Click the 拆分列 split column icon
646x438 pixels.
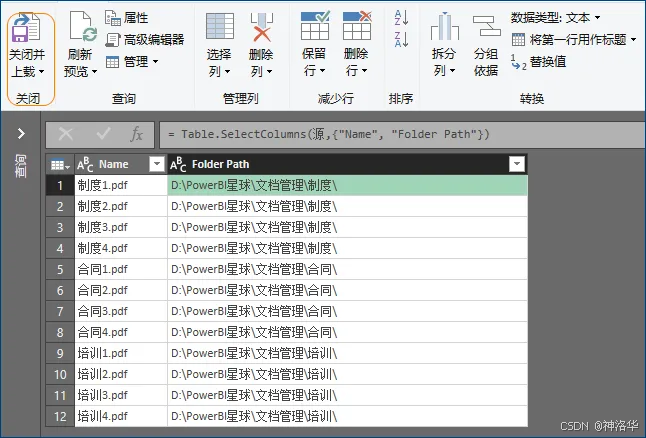(445, 26)
